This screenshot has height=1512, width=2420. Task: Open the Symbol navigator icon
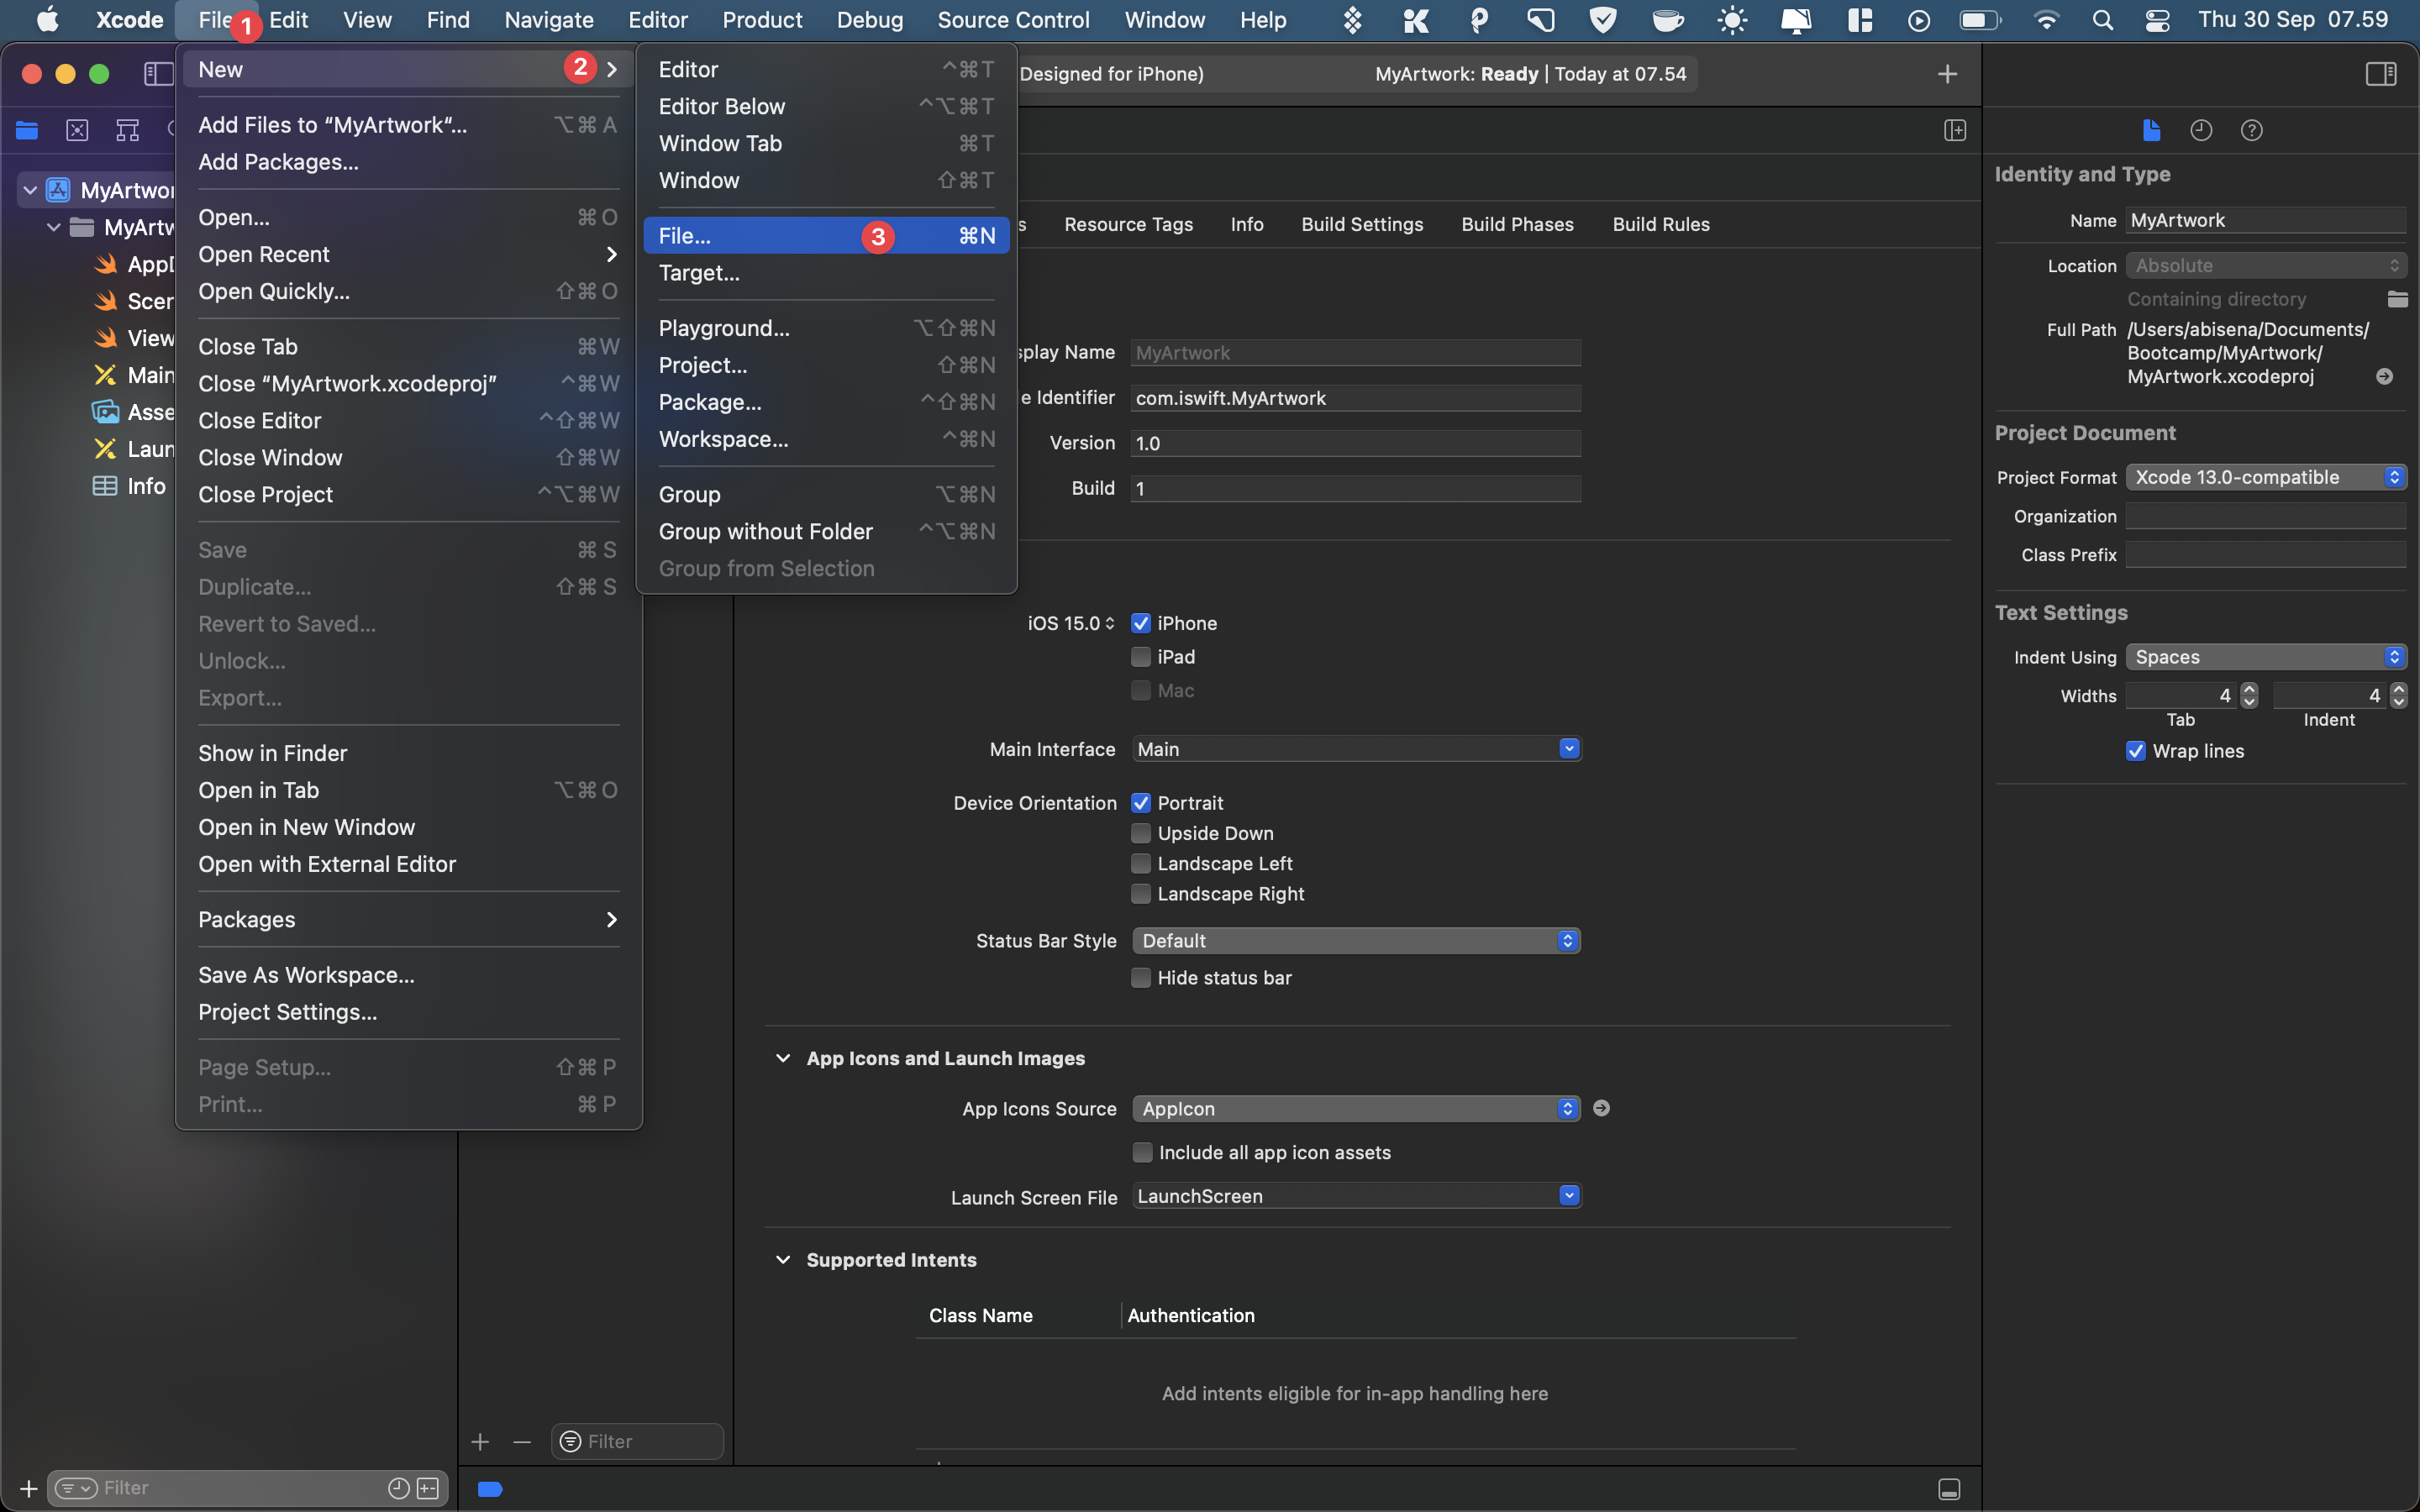click(x=127, y=130)
